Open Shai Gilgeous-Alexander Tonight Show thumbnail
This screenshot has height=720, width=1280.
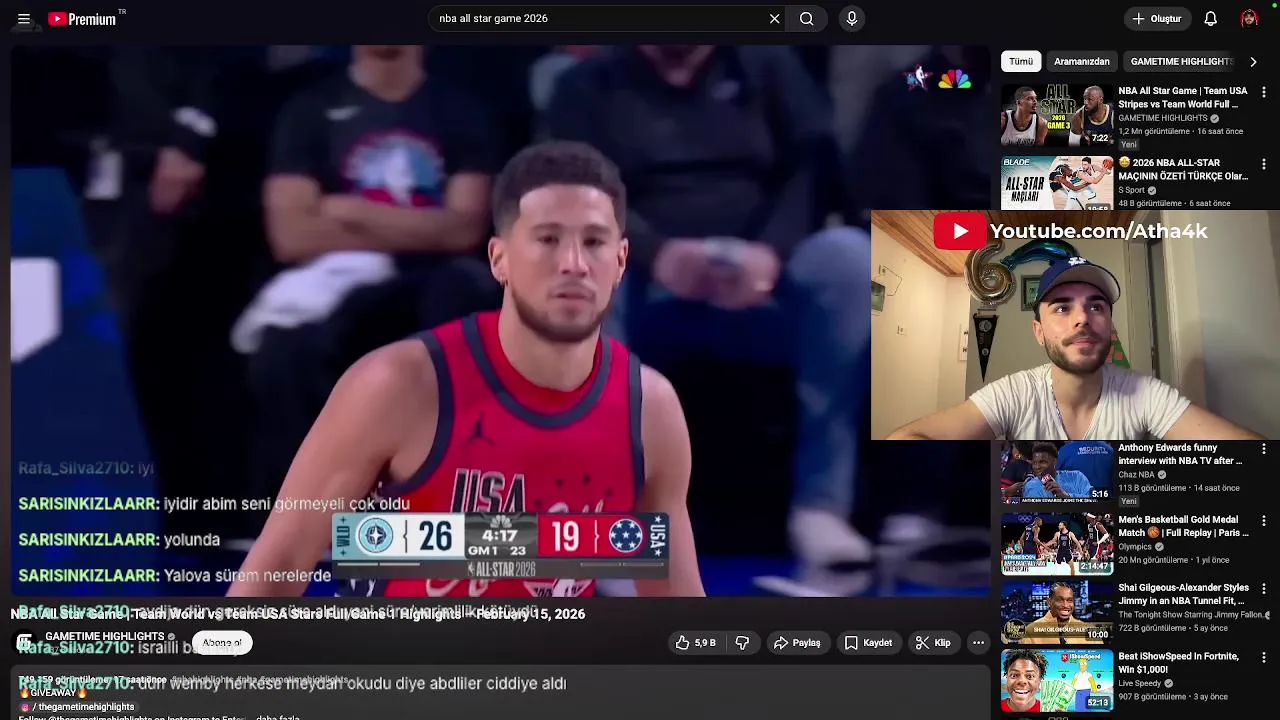click(x=1057, y=612)
